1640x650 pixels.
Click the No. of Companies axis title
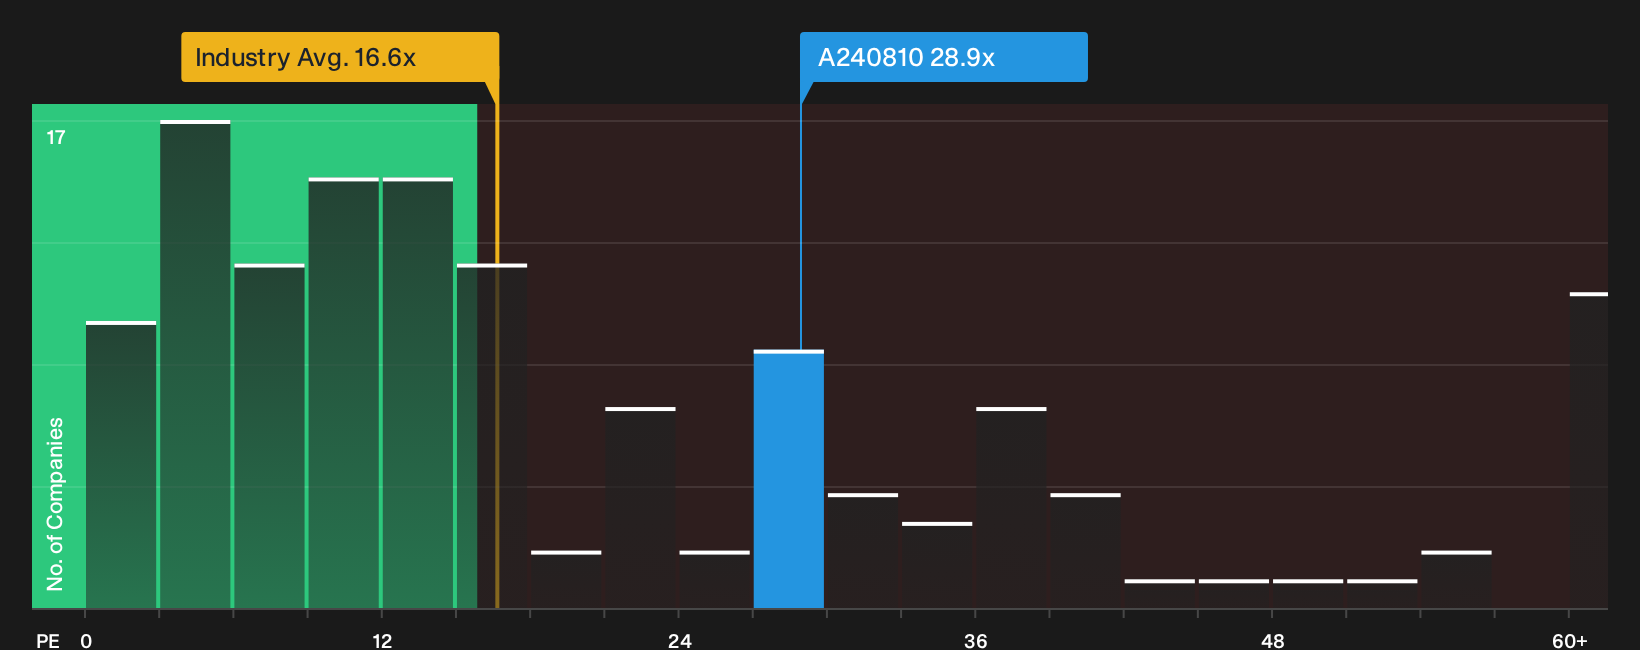tap(55, 504)
